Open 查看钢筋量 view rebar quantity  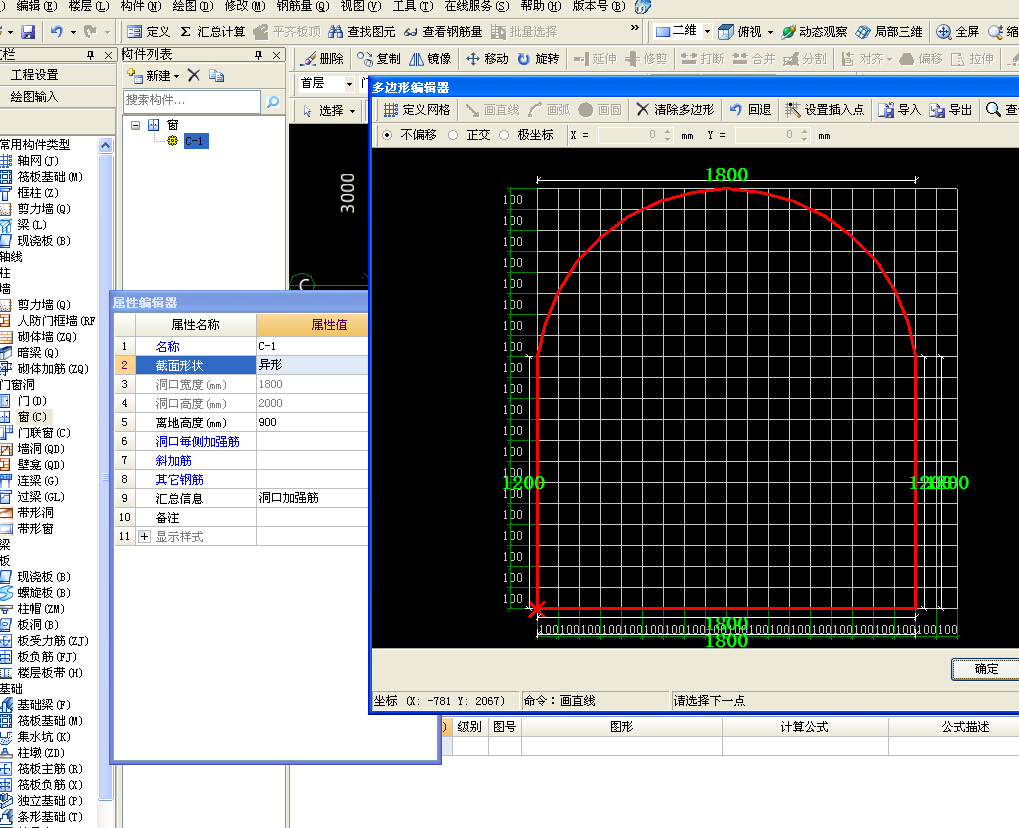(443, 31)
